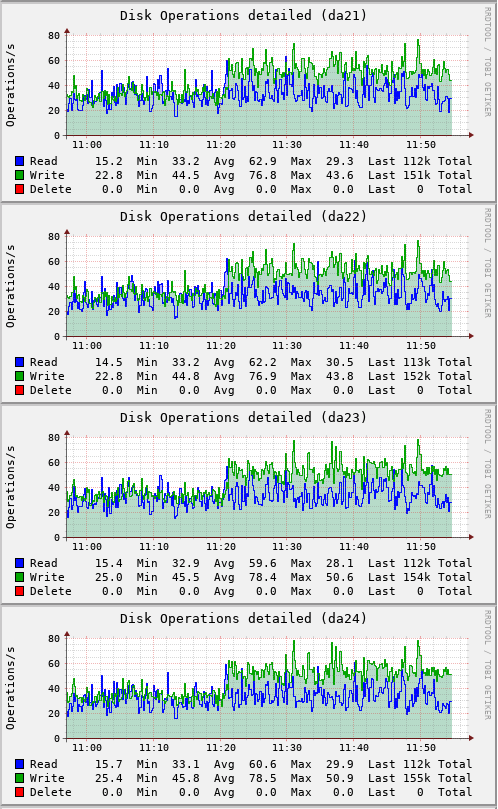The image size is (498, 809).
Task: Click the da23 Write Last value 50.6
Action: coord(340,577)
